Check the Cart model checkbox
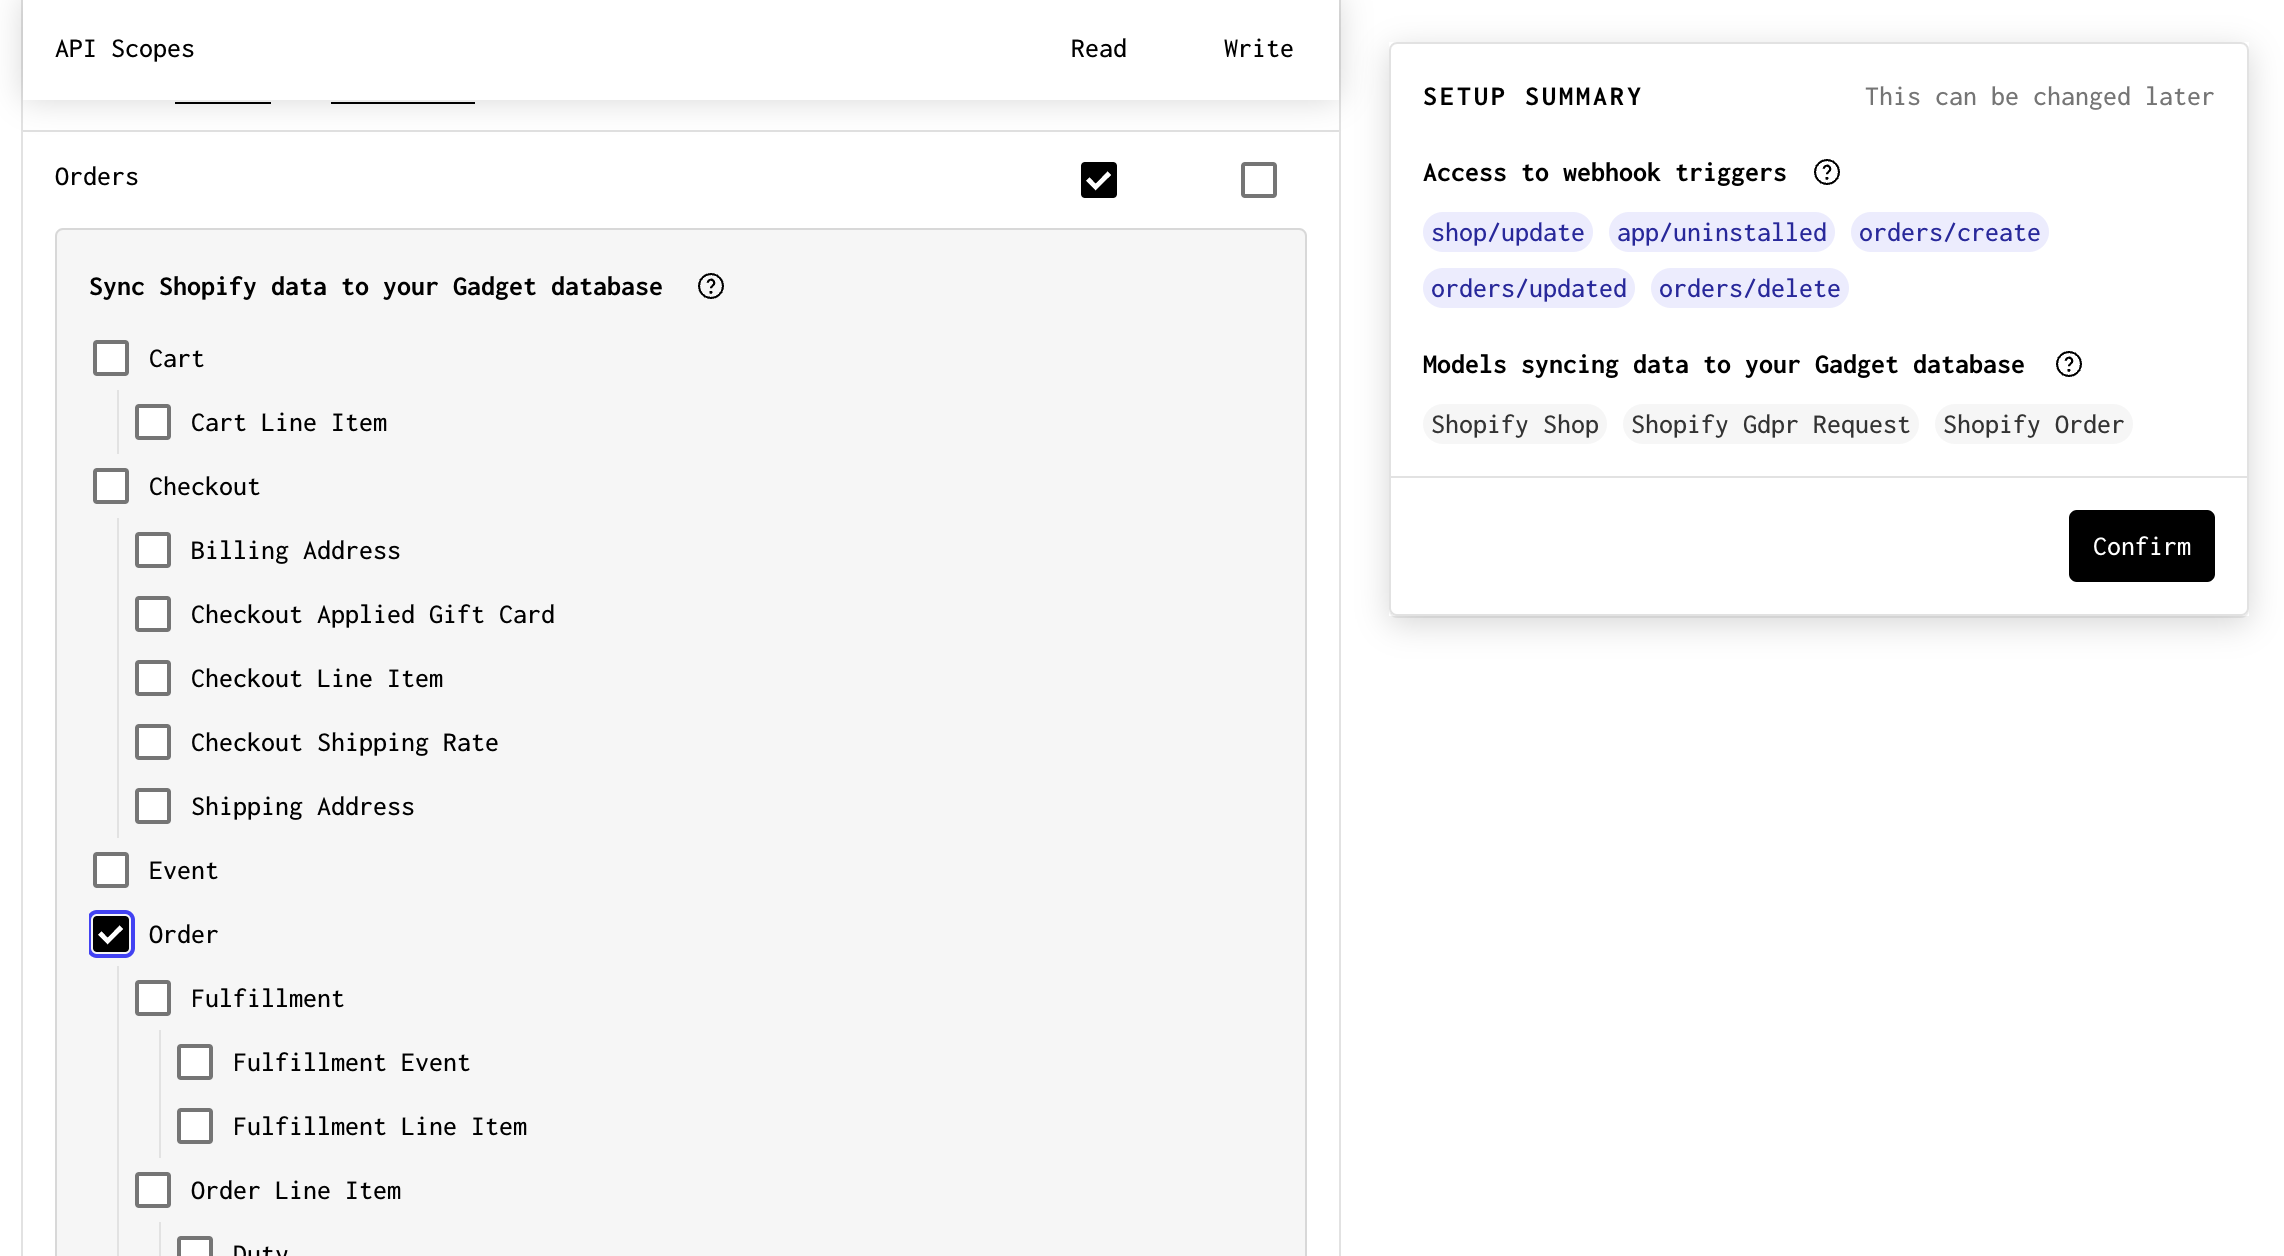Viewport: 2284px width, 1256px height. click(x=111, y=358)
